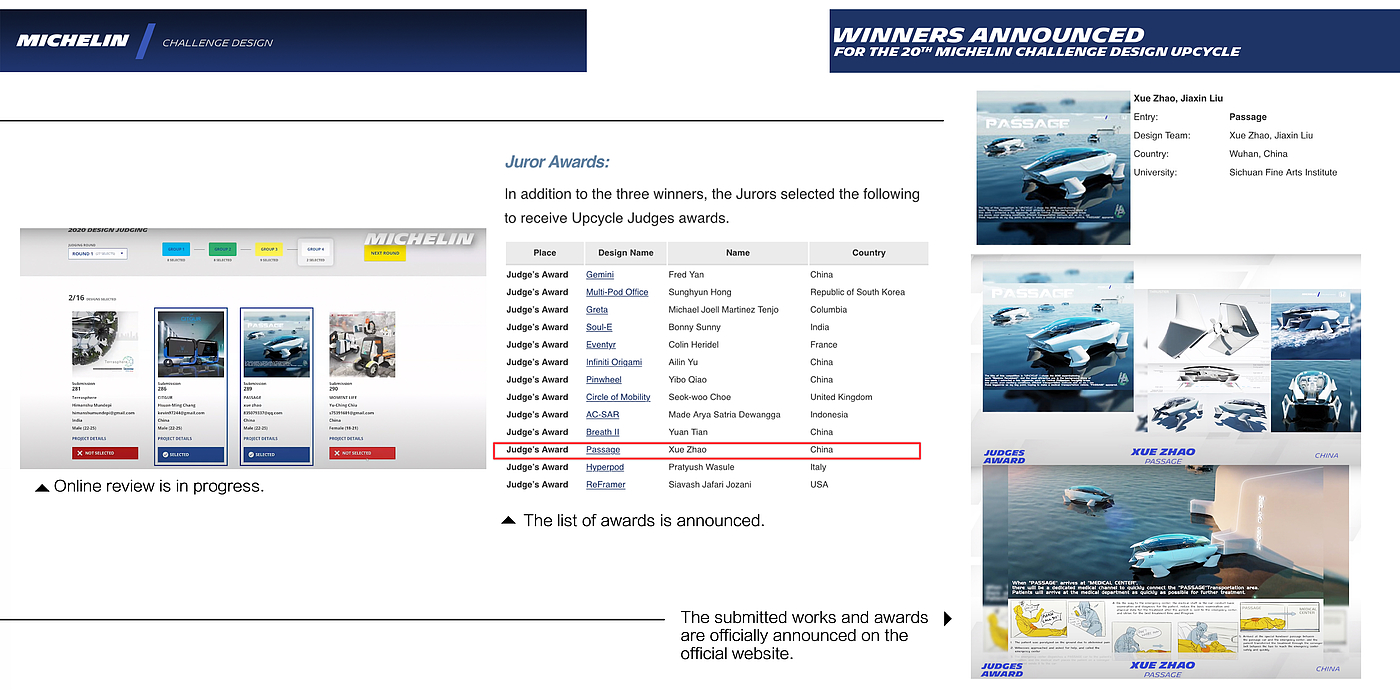Click name cell 'Seok-woo Choe'
1400x700 pixels.
pyautogui.click(x=699, y=397)
